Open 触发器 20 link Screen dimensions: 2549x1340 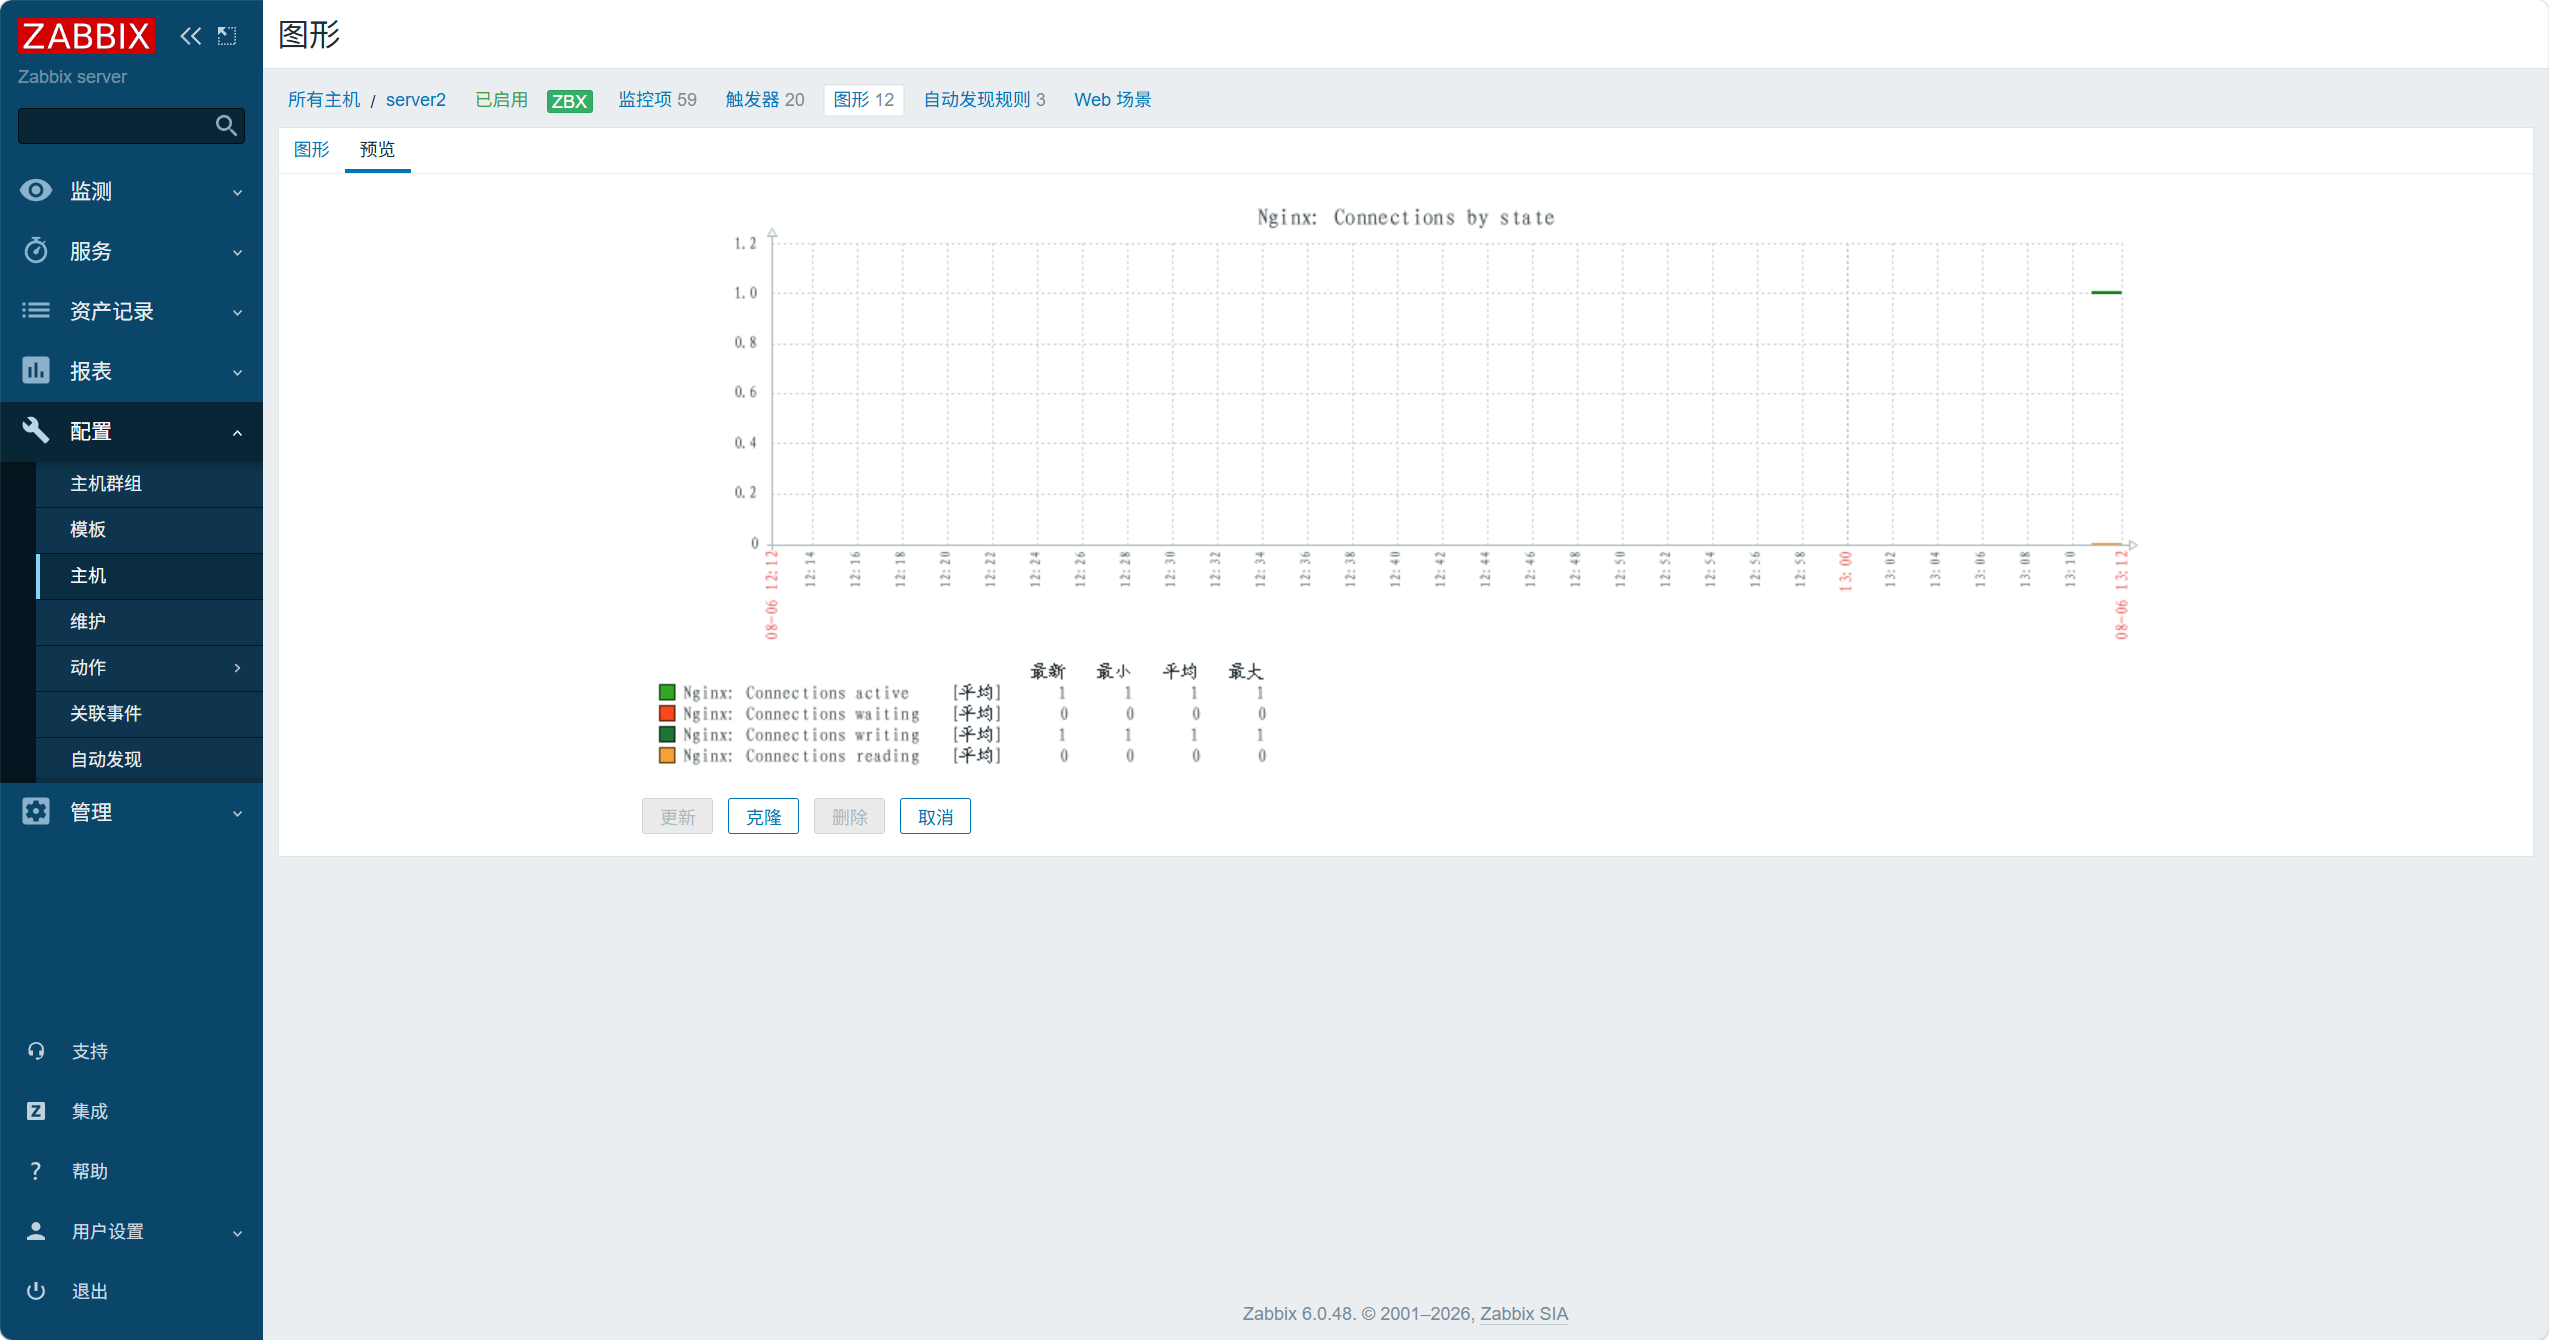click(x=765, y=99)
